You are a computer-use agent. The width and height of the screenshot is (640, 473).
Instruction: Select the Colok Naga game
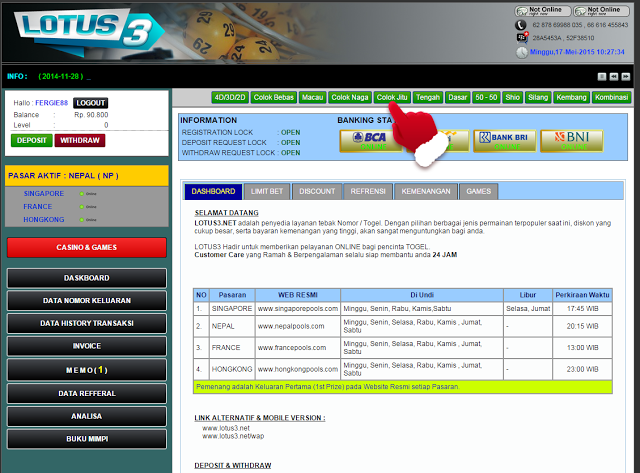tap(350, 98)
